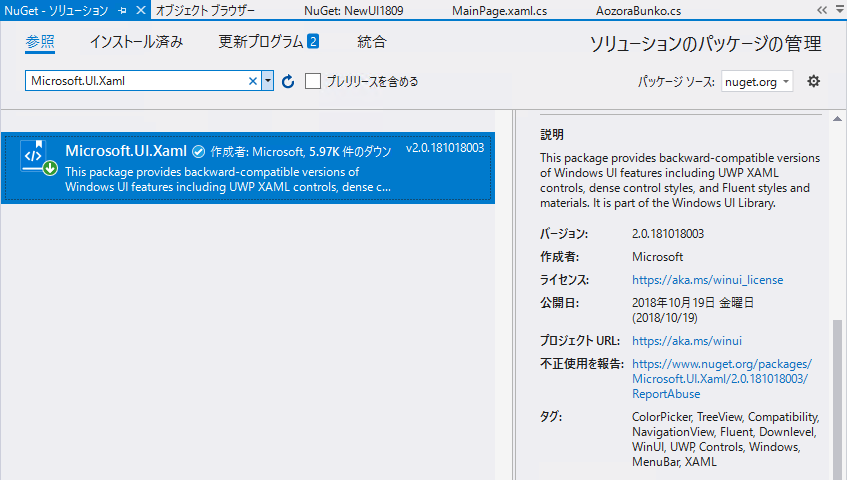Switch to the インストール済み tab
This screenshot has height=480, width=847.
[x=137, y=42]
